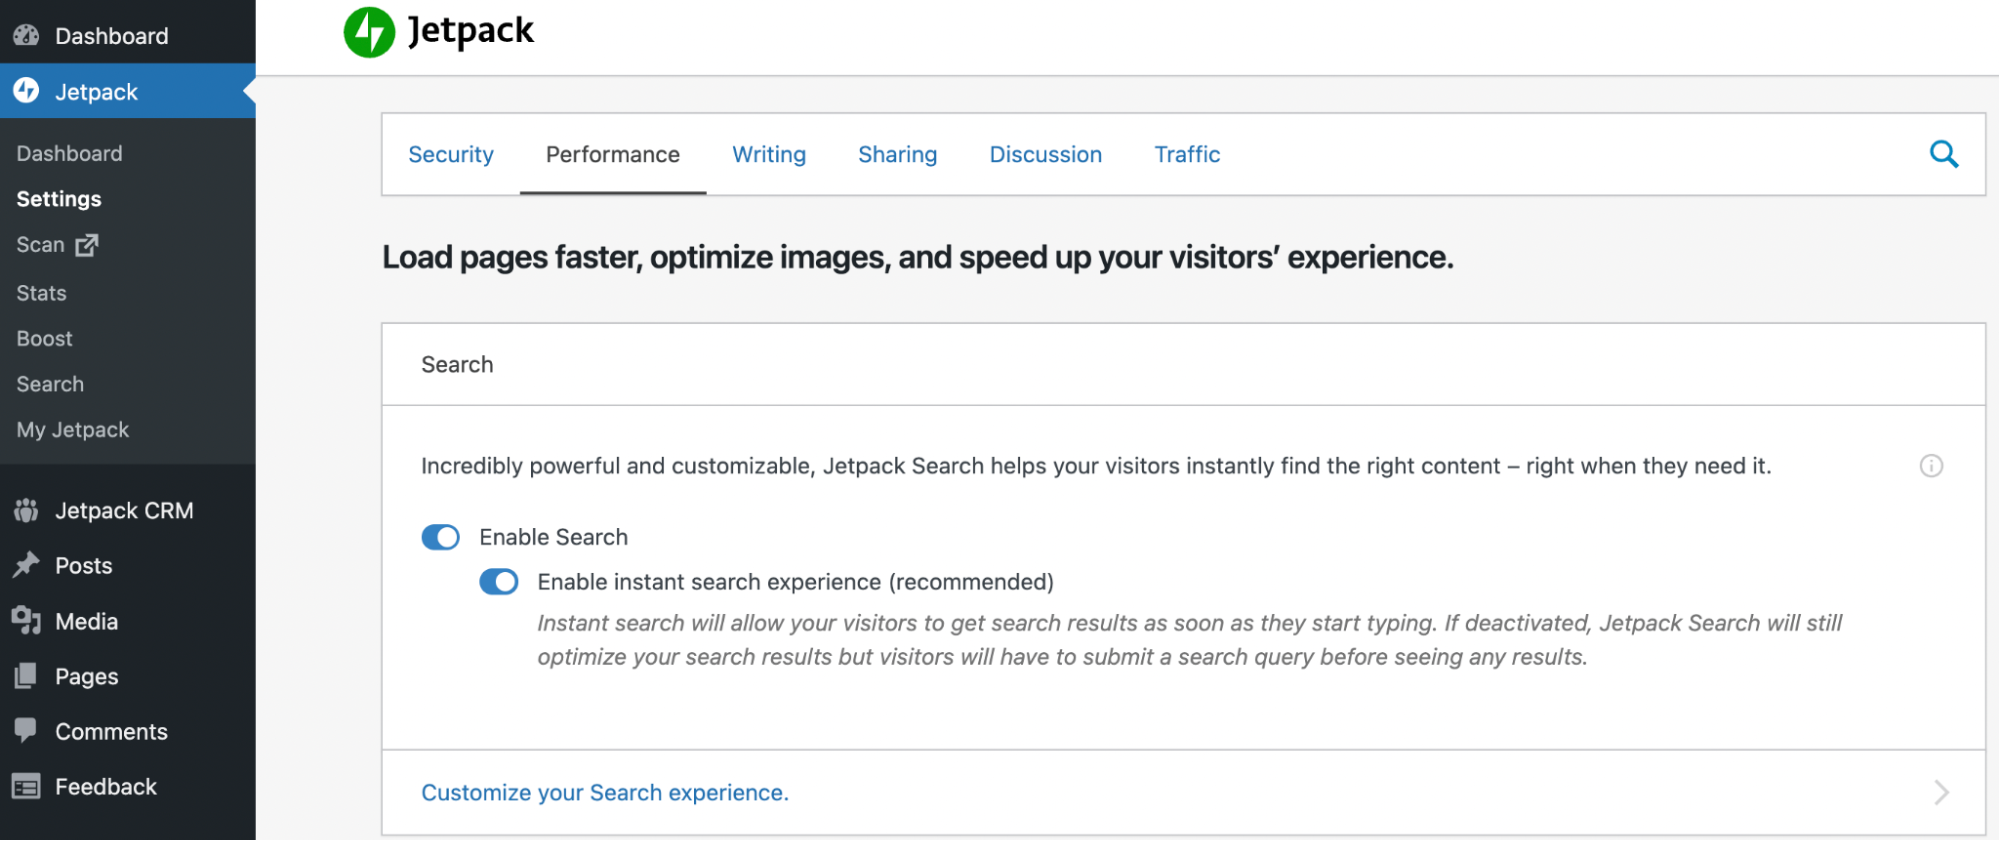
Task: Click the WordPress Dashboard gauge icon
Action: coord(26,36)
